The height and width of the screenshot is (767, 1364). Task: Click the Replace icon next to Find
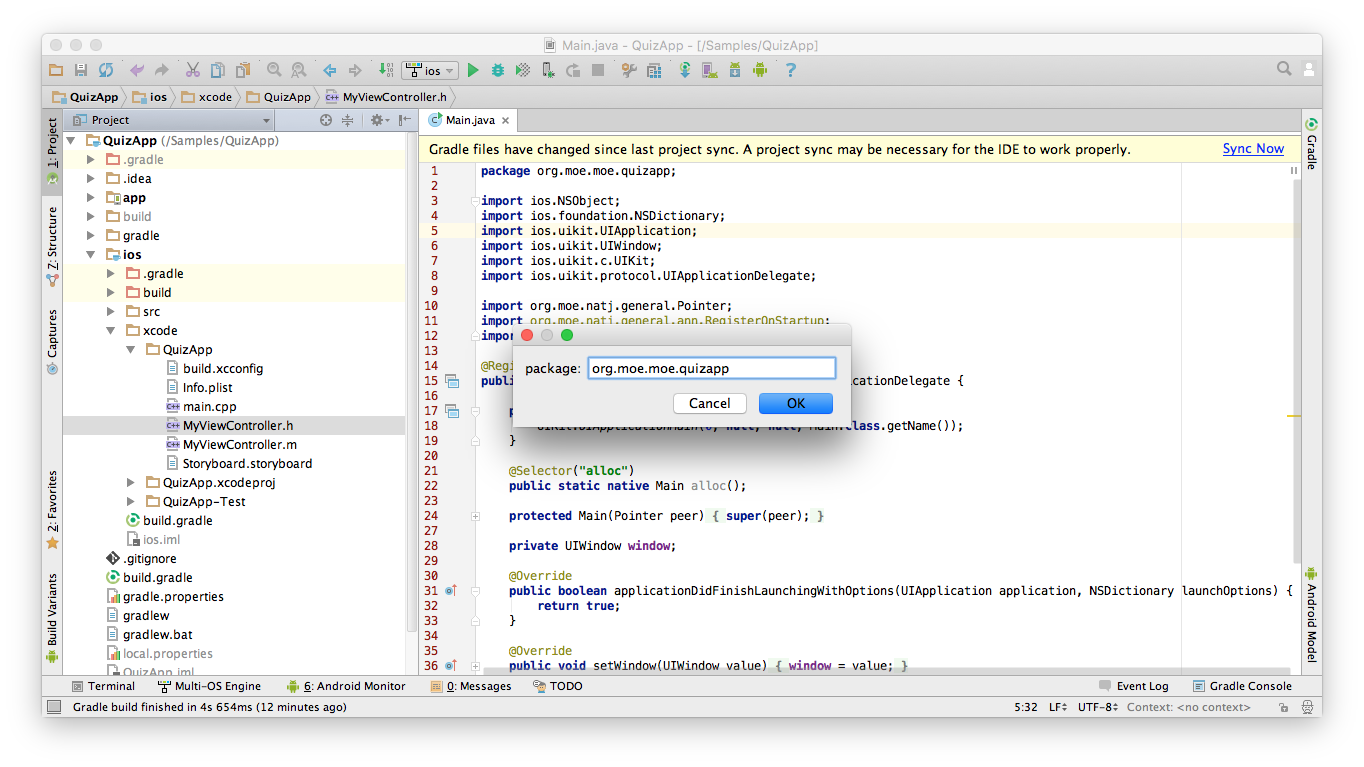click(x=298, y=70)
